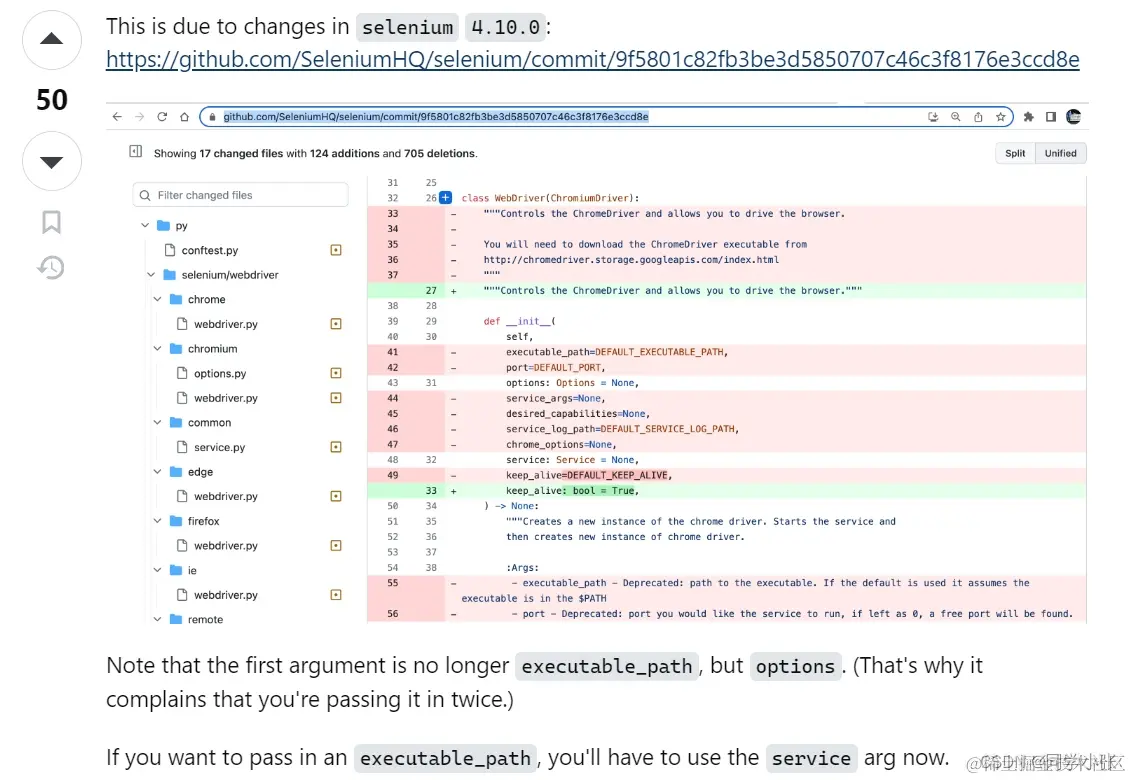Open the answer's activity history icon
This screenshot has height=780, width=1132.
(51, 267)
